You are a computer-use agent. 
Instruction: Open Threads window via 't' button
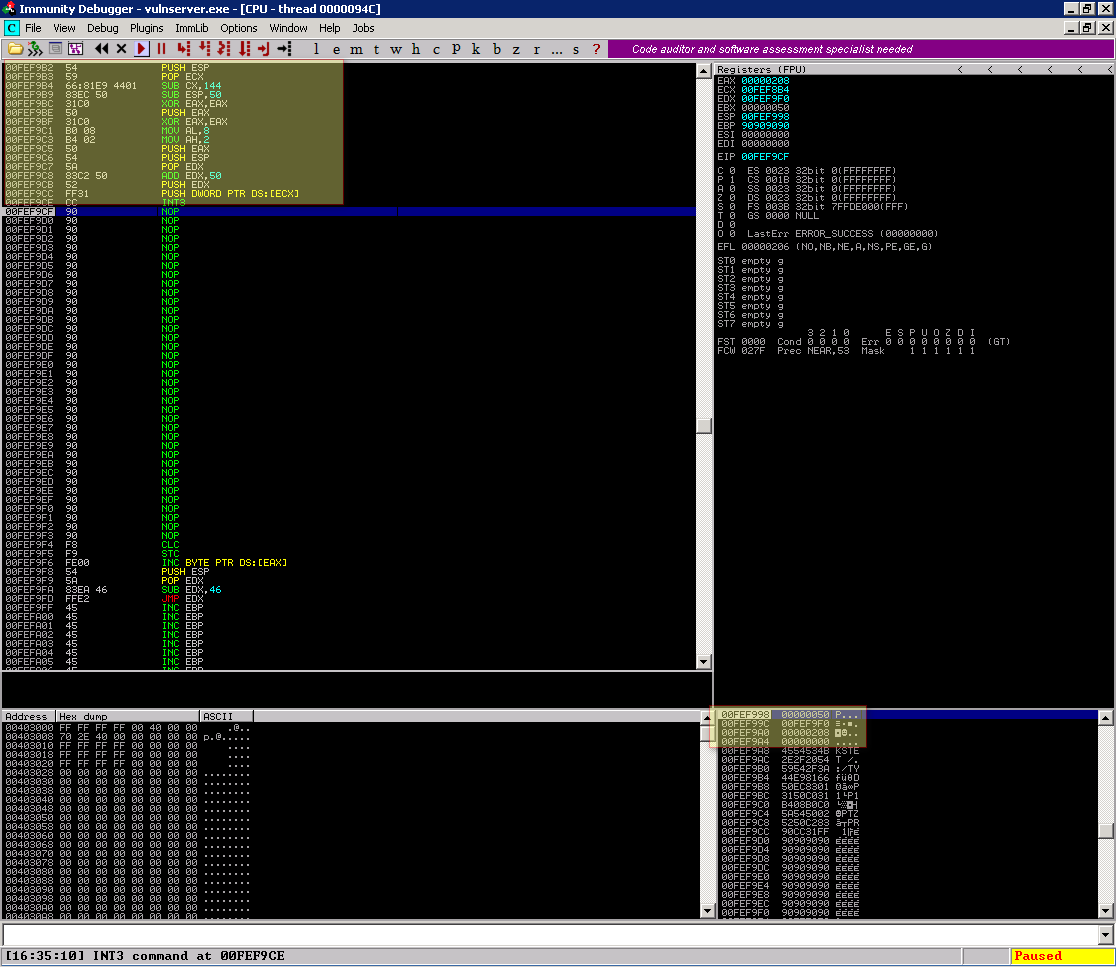pos(377,49)
